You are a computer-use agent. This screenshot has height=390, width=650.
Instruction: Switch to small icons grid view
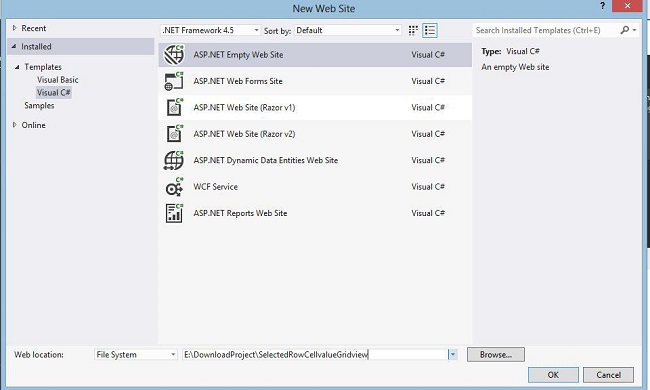click(413, 30)
